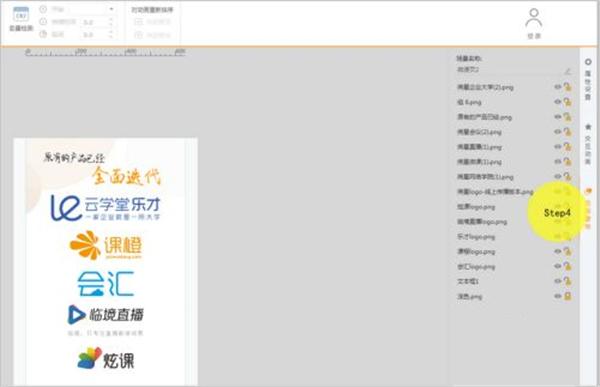This screenshot has height=387, width=600.
Task: Select the 课橙logo.png layer name
Action: [476, 251]
